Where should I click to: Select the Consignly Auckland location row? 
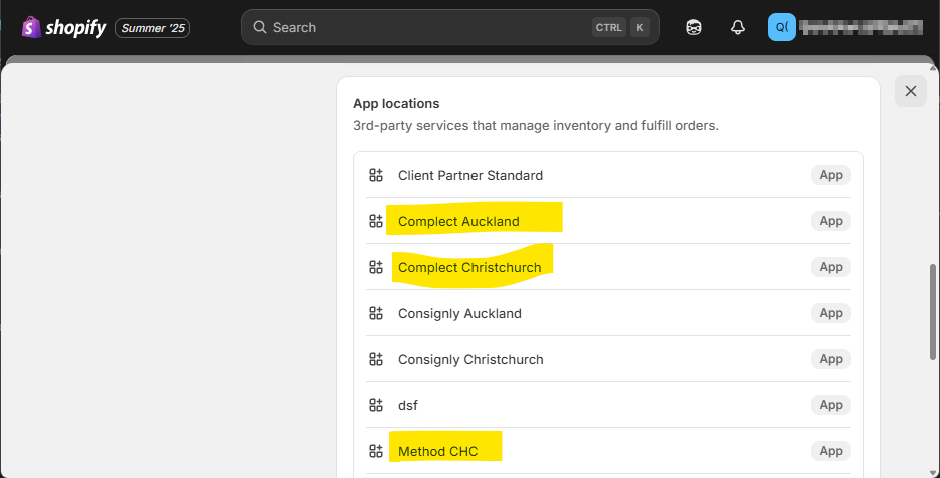(x=460, y=313)
